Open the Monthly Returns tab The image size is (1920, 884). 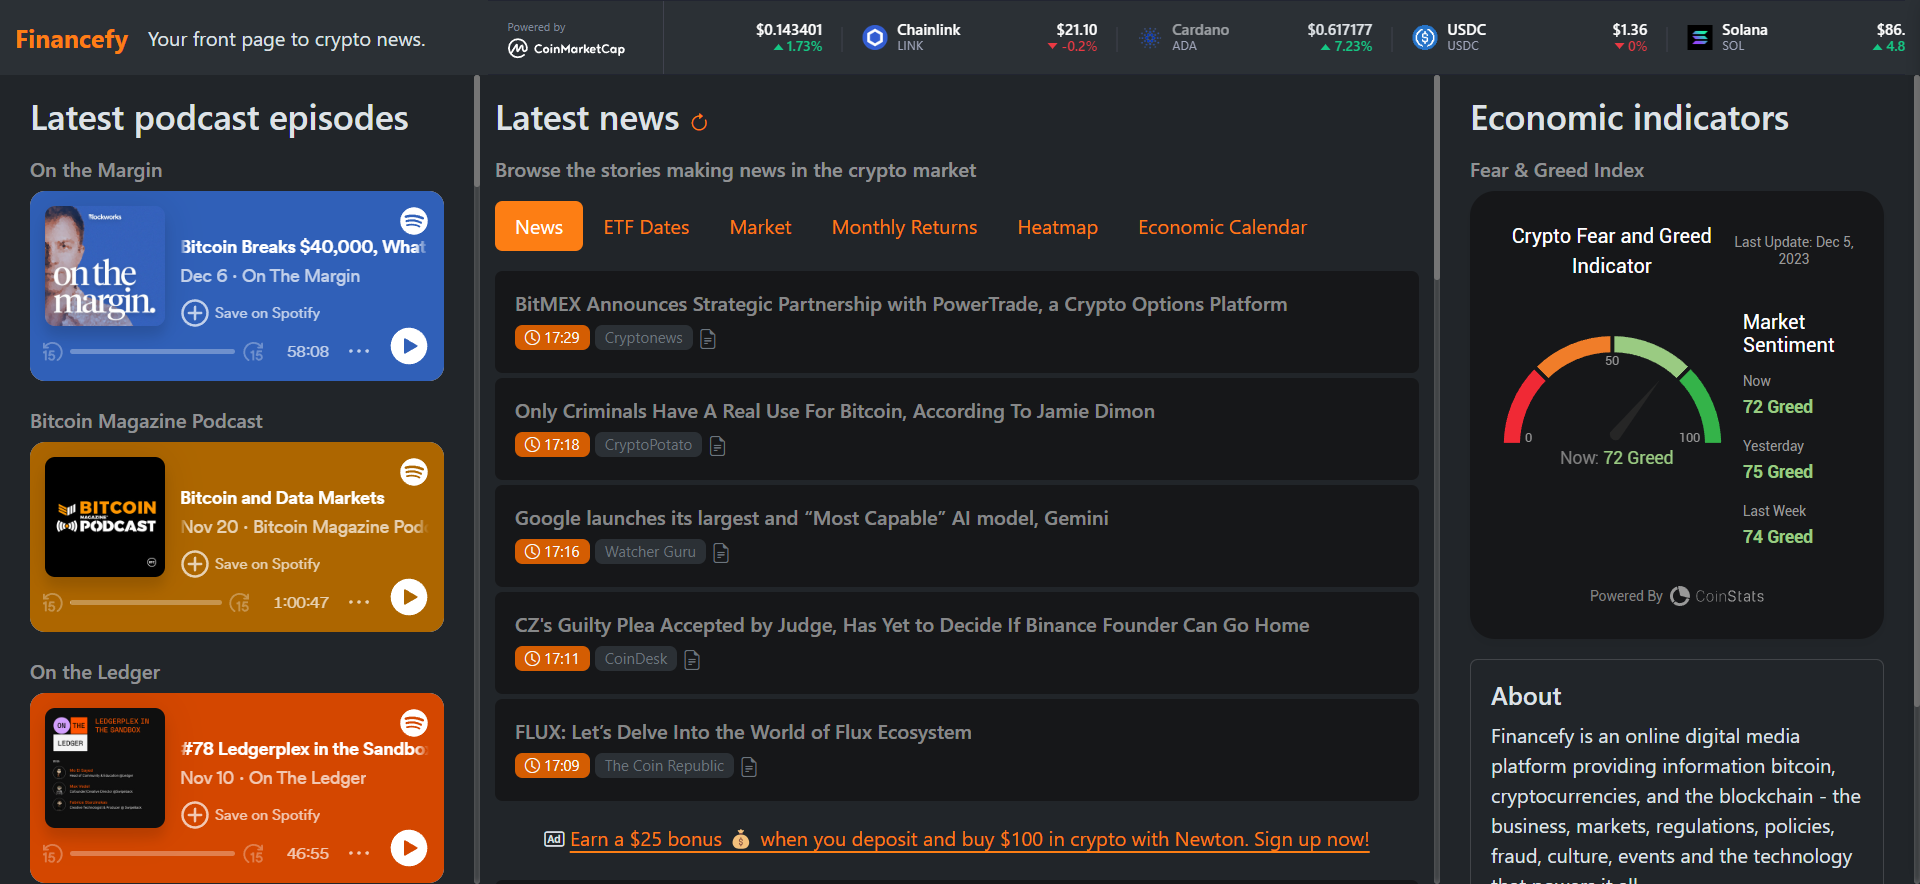point(904,227)
